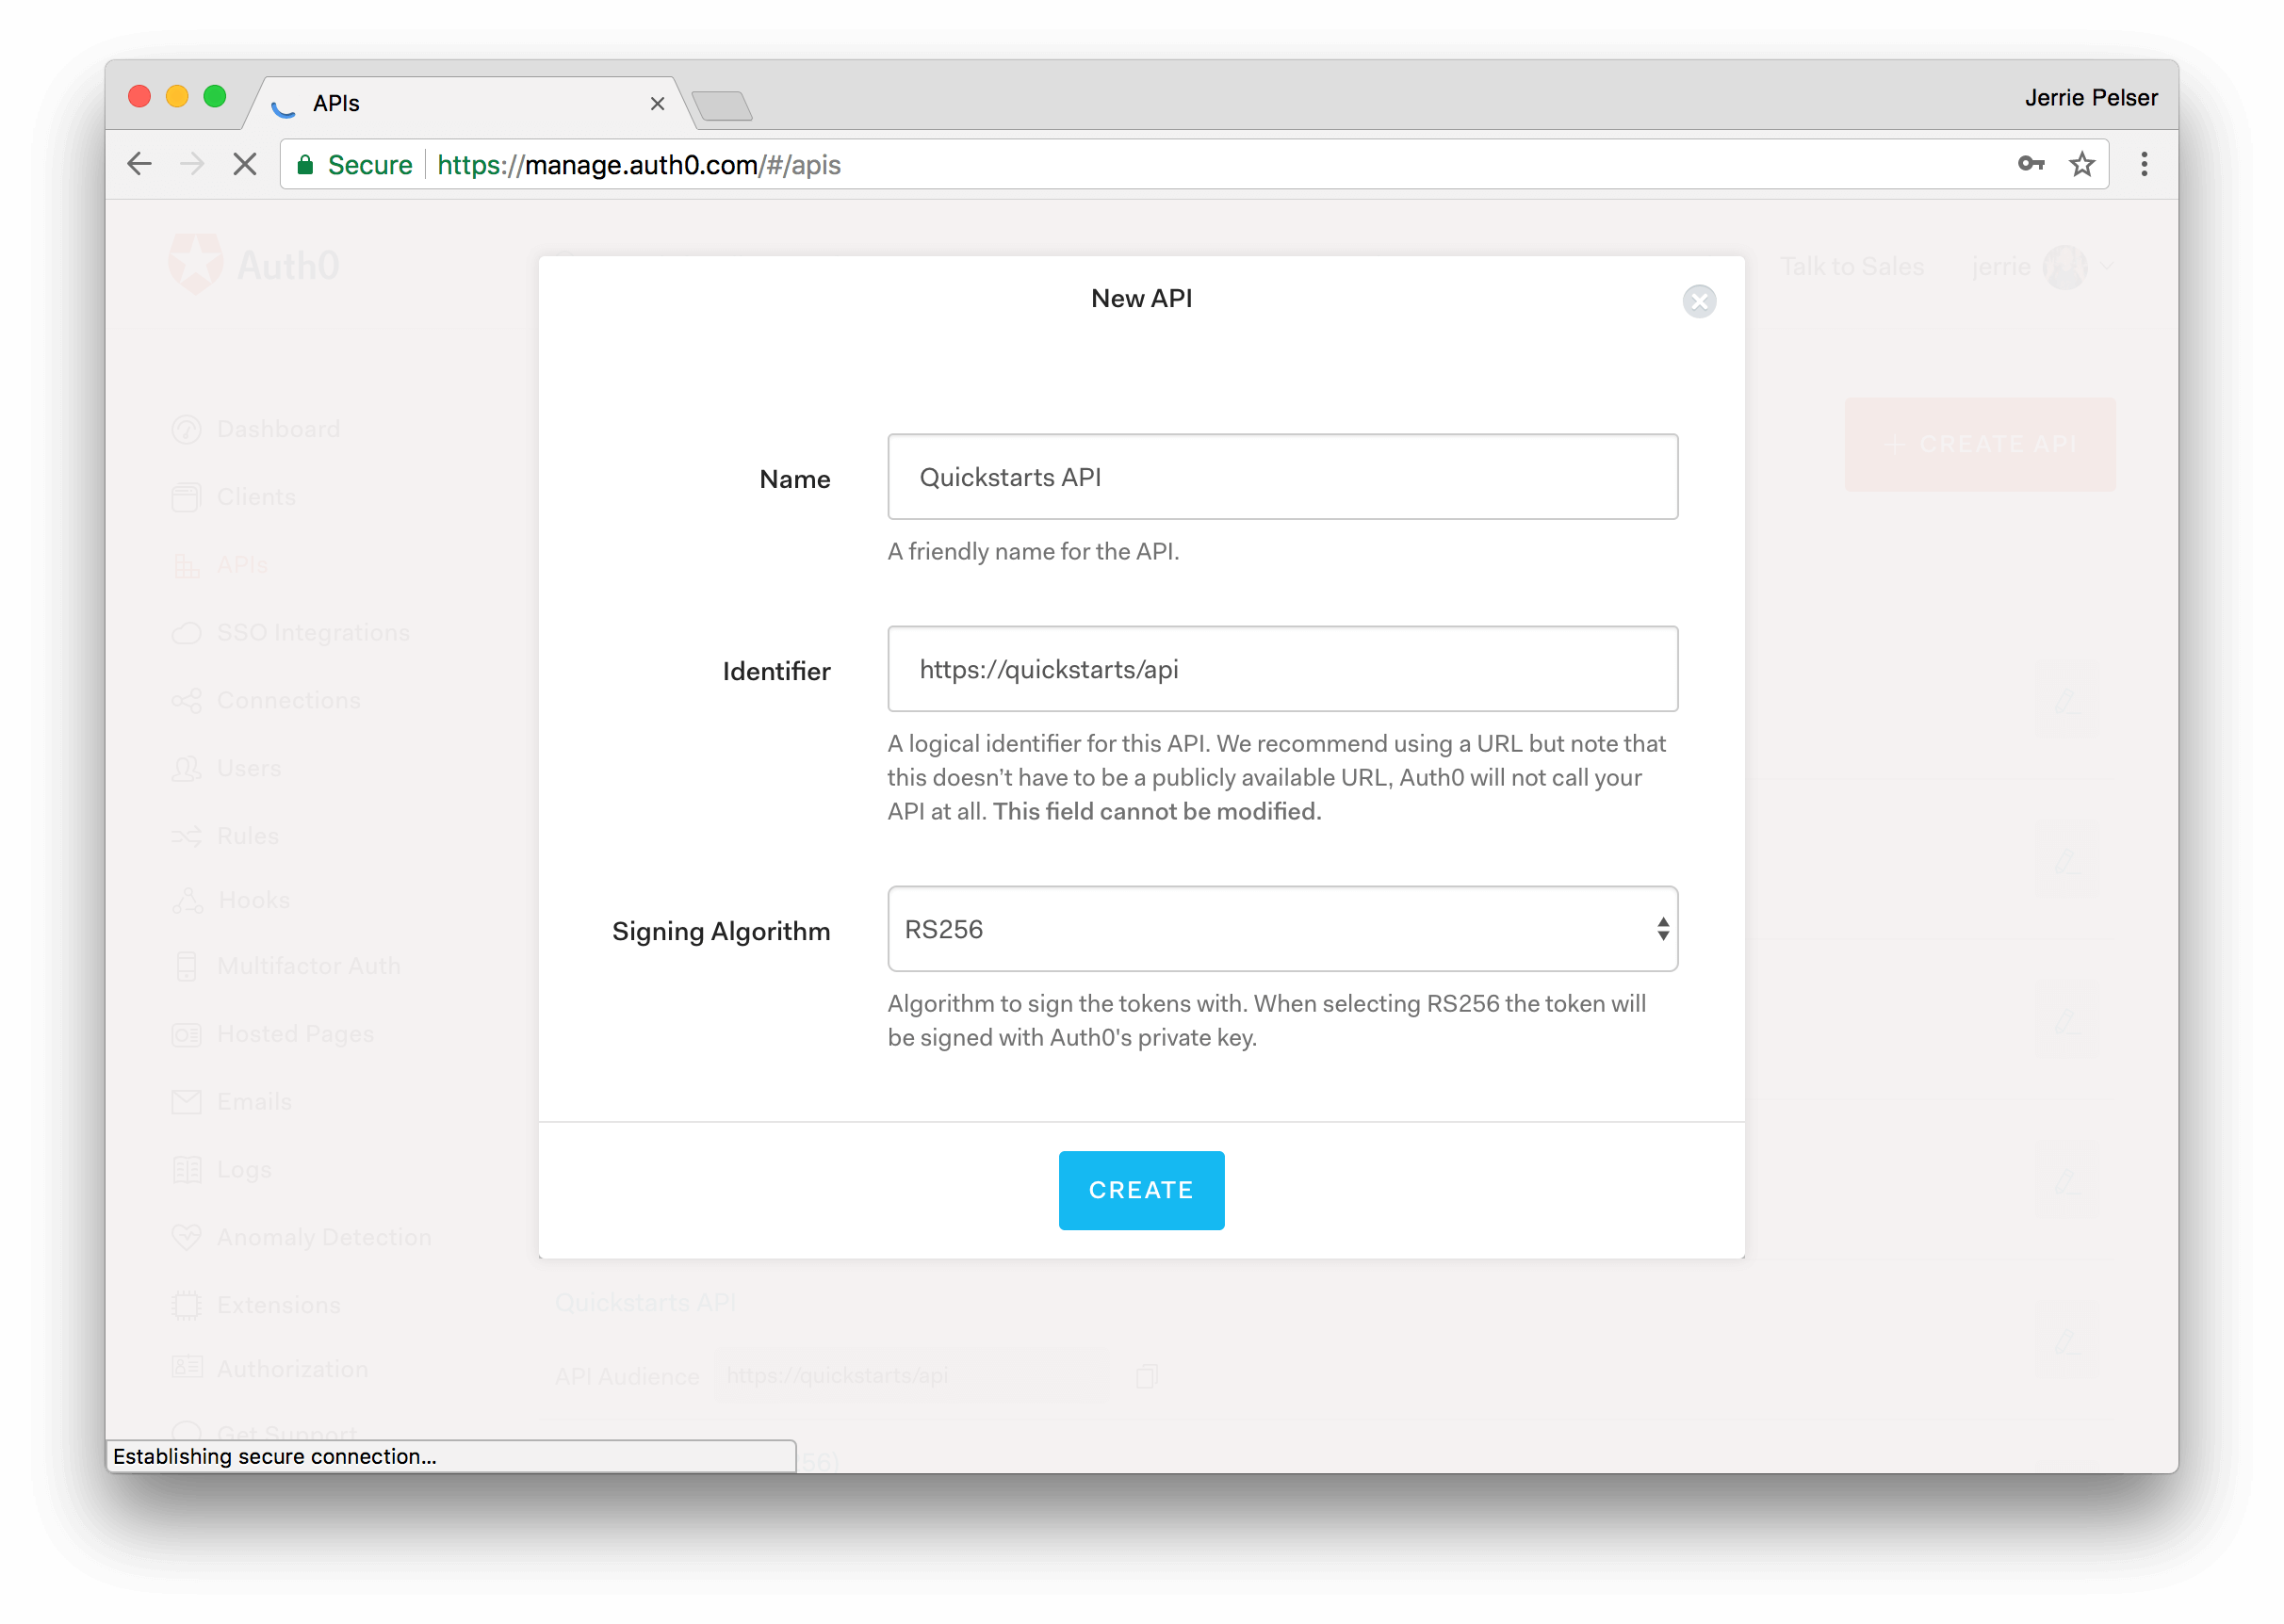The image size is (2284, 1624).
Task: Click the Name input field
Action: (1281, 475)
